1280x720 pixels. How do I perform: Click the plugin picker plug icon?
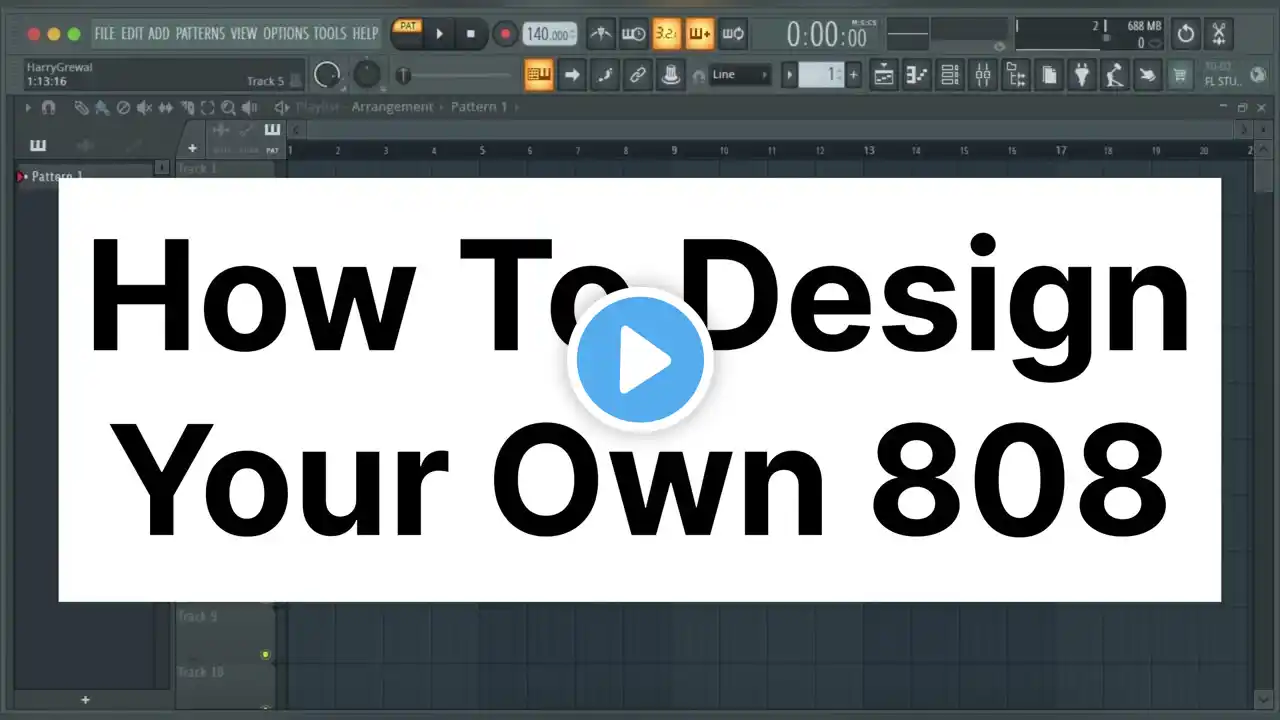pyautogui.click(x=1081, y=75)
